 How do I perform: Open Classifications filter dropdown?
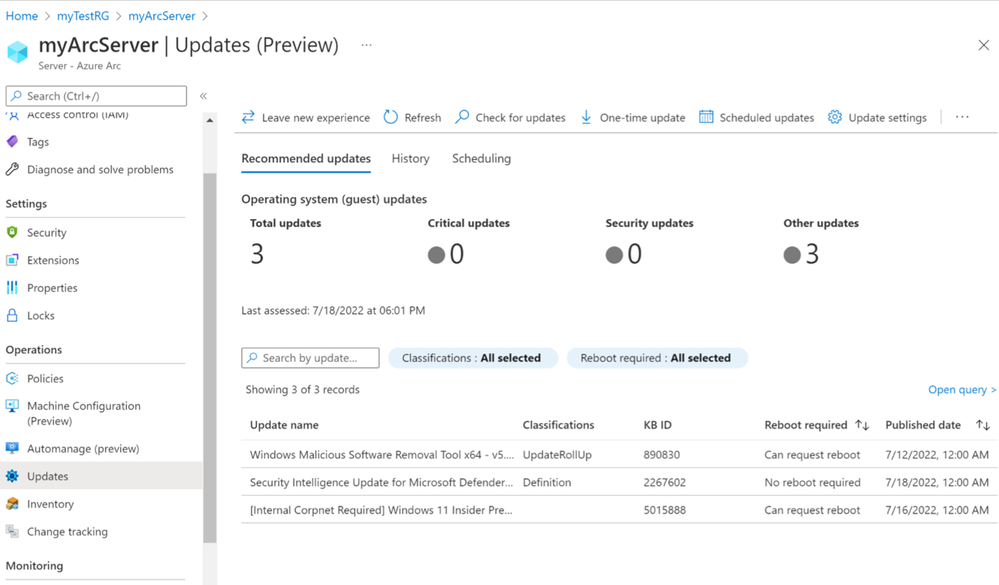(x=472, y=358)
